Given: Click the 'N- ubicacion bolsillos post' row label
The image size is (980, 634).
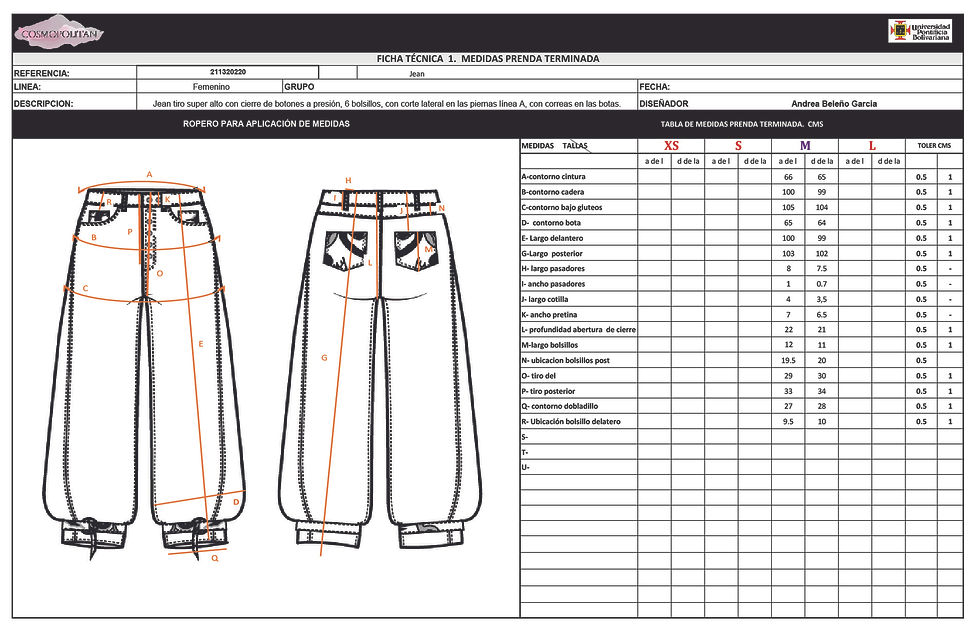Looking at the screenshot, I should coord(566,361).
